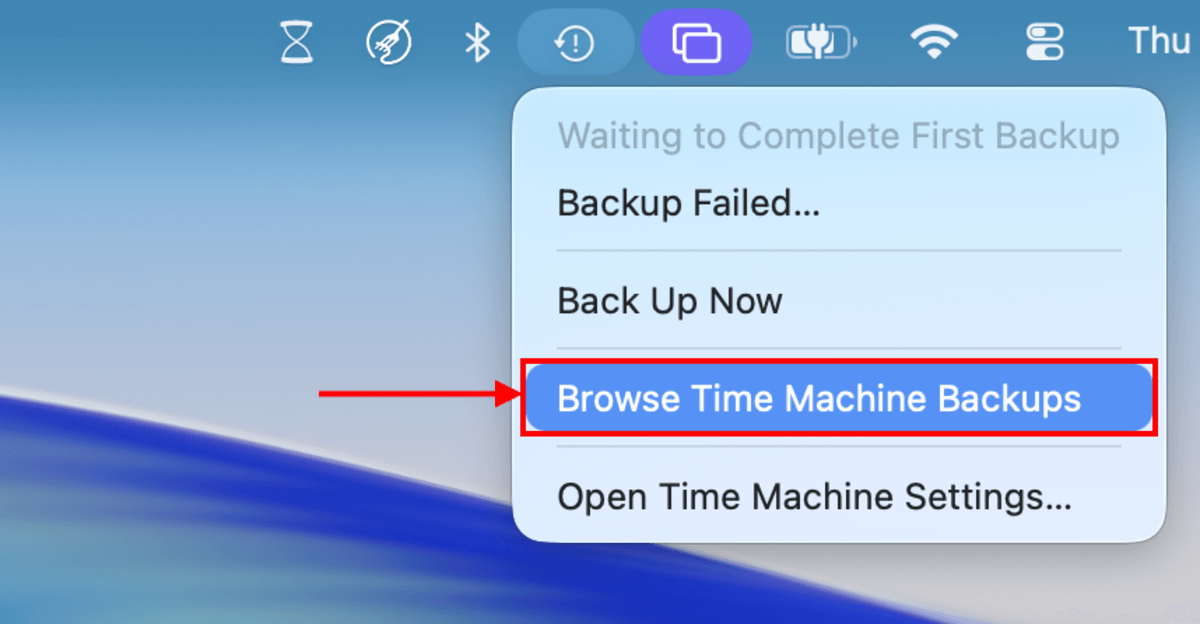Choose Open Time Machine Settings

[815, 496]
